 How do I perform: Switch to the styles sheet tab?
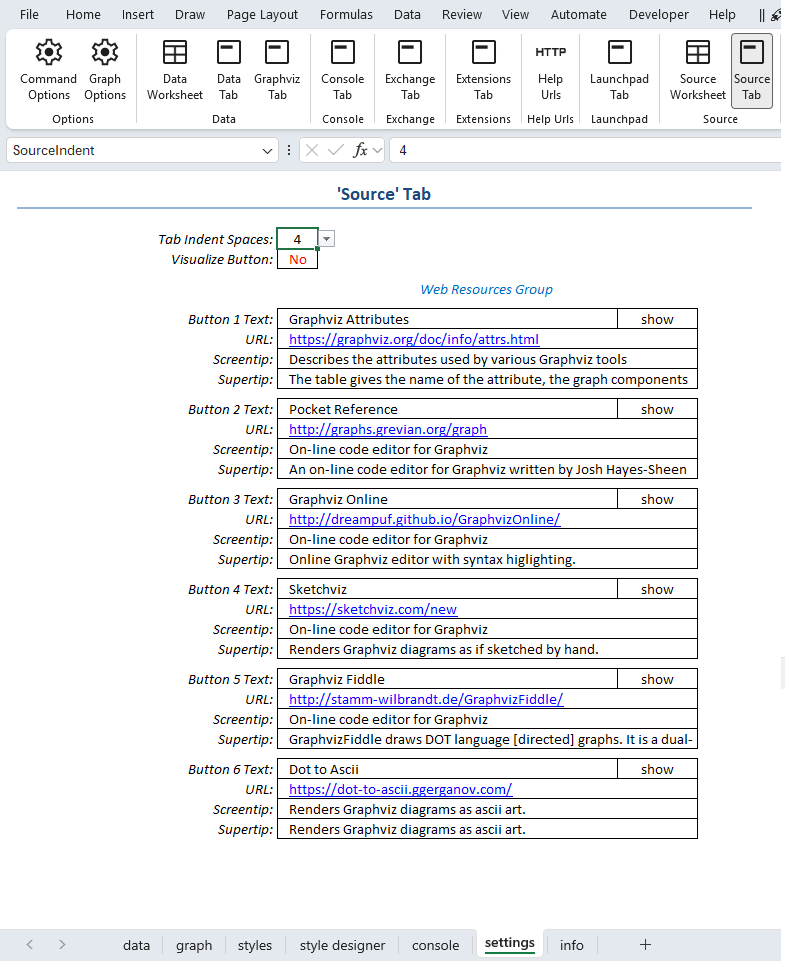255,945
